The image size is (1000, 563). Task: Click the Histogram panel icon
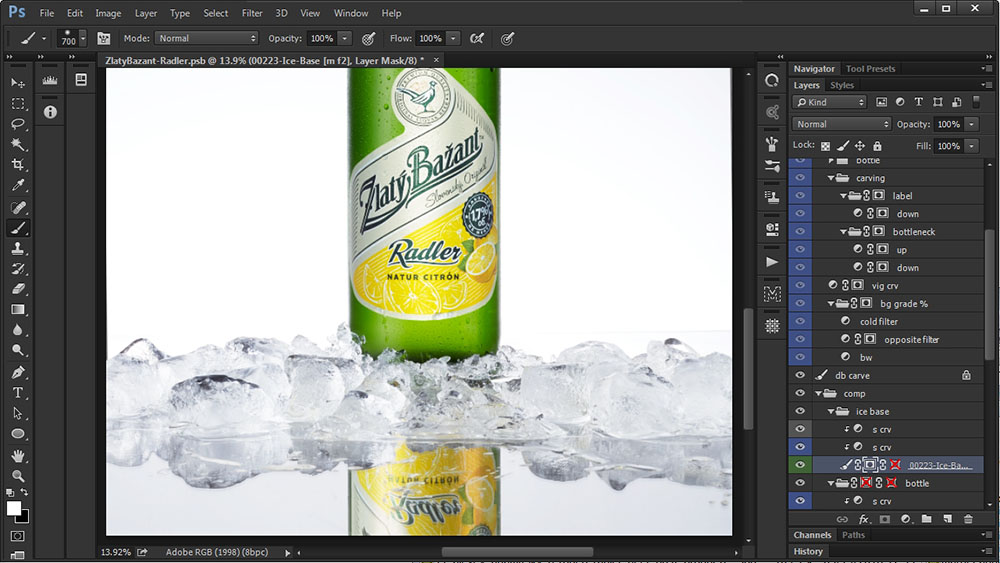50,80
